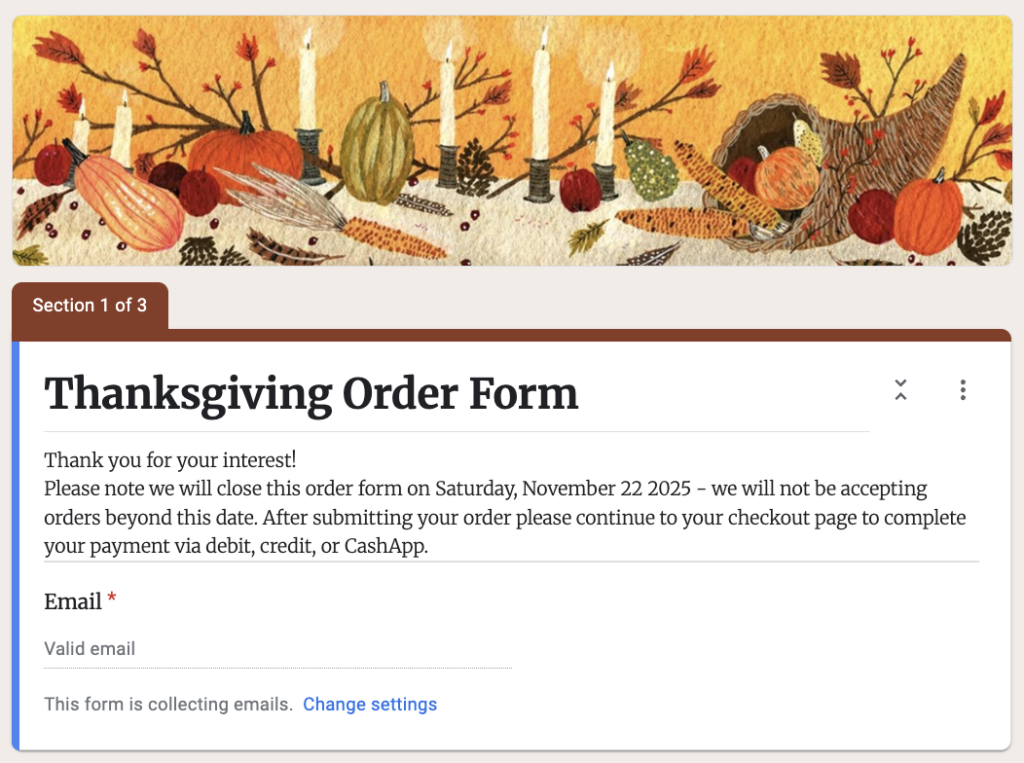Select the Section 1 of 3 tab
The height and width of the screenshot is (763, 1024).
point(89,306)
